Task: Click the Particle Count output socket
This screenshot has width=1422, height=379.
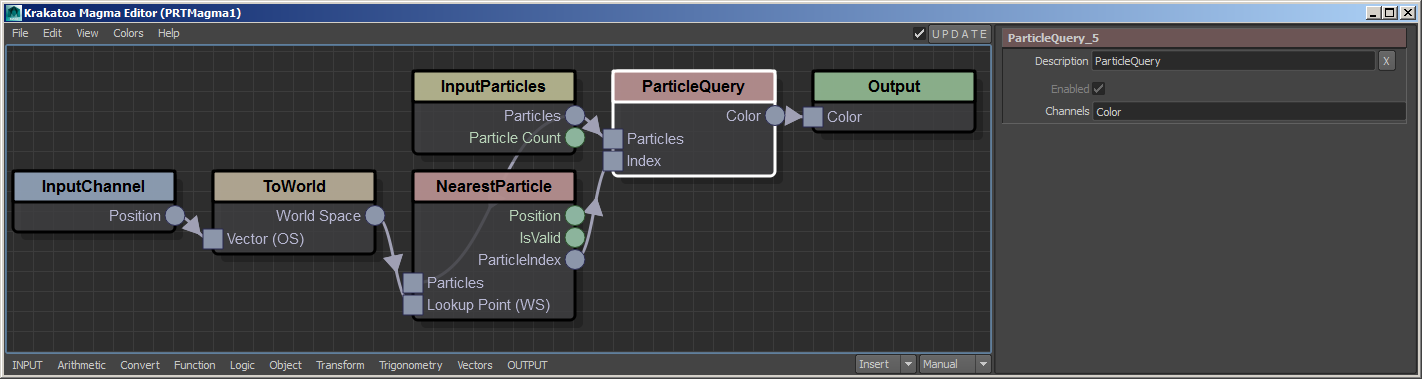Action: point(574,138)
